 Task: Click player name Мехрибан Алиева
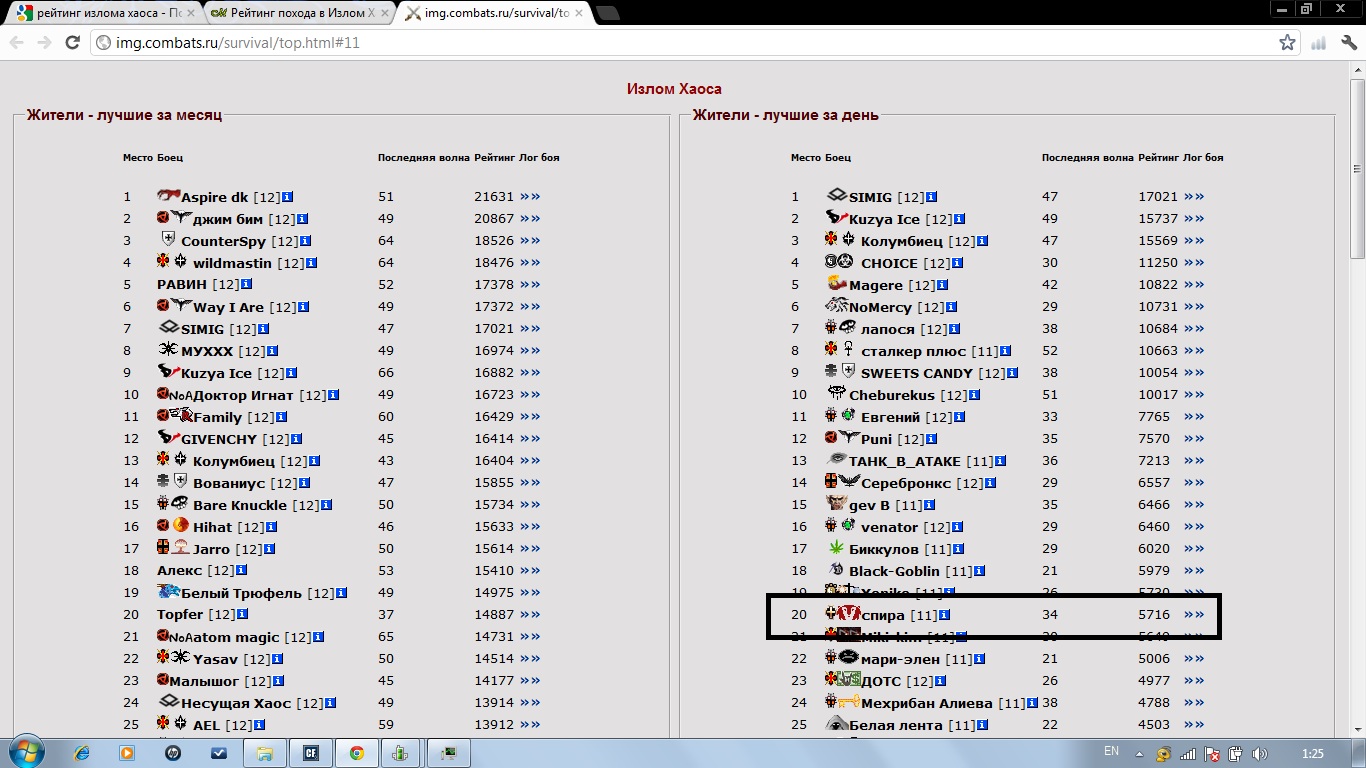(x=927, y=703)
